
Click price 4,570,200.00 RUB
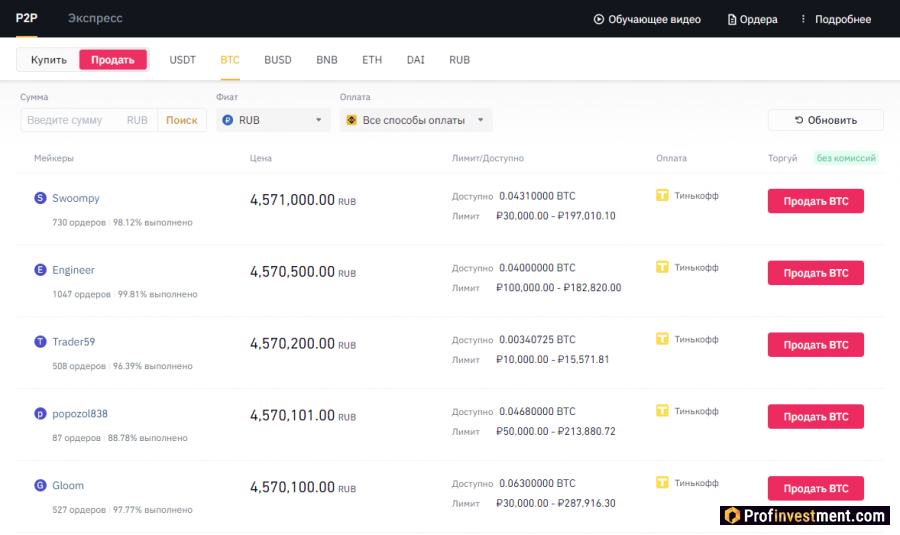302,343
